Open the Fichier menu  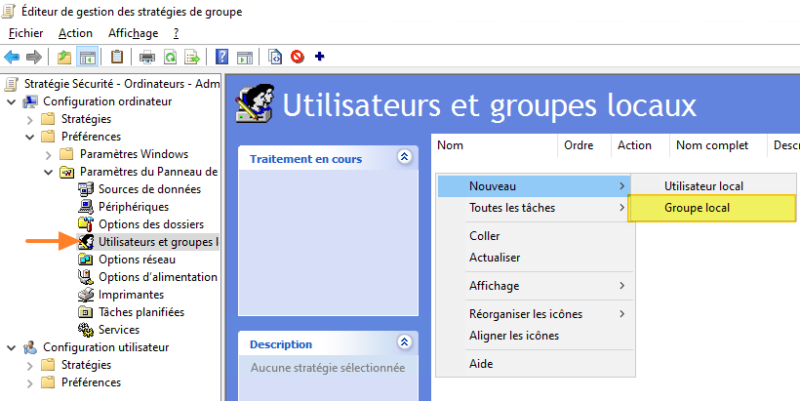pos(26,33)
